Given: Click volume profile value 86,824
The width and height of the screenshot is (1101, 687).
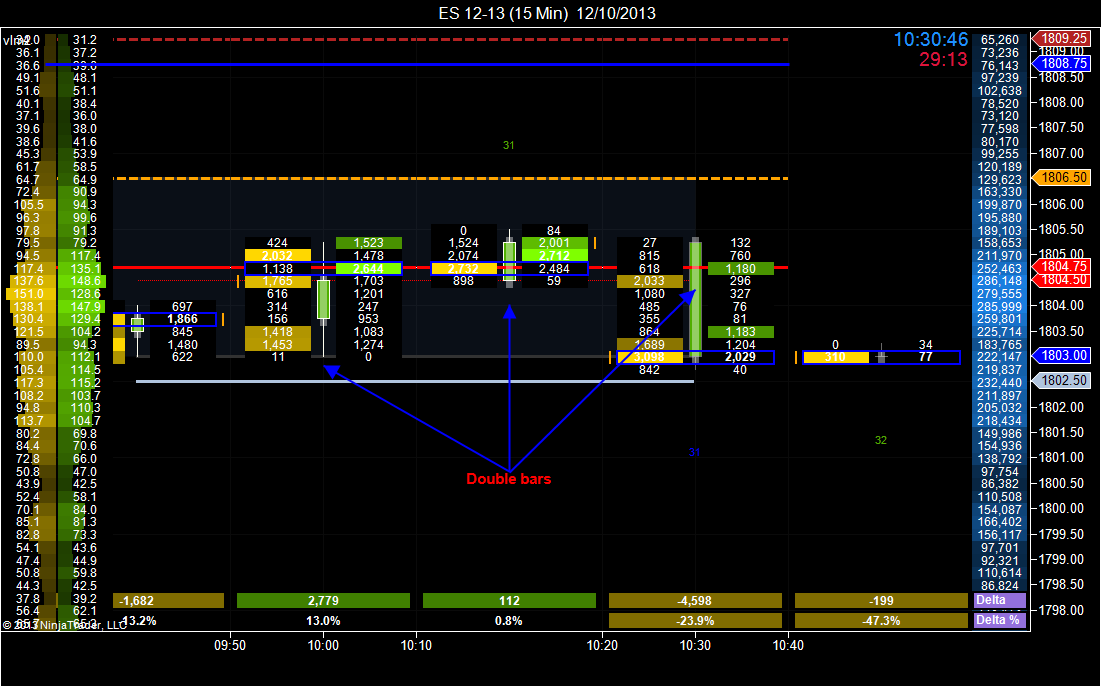Looking at the screenshot, I should tap(1001, 585).
